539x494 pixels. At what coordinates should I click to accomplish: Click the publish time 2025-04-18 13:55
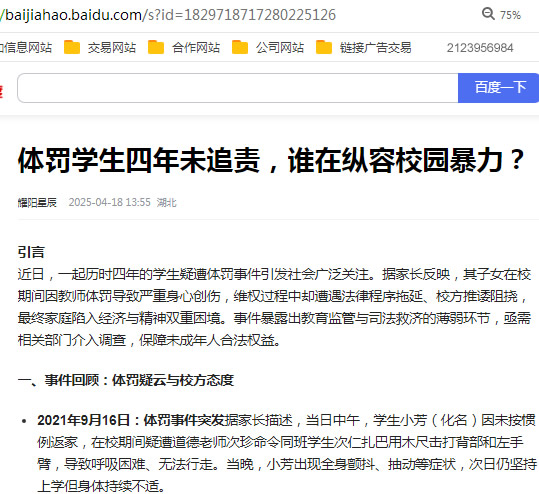click(110, 202)
